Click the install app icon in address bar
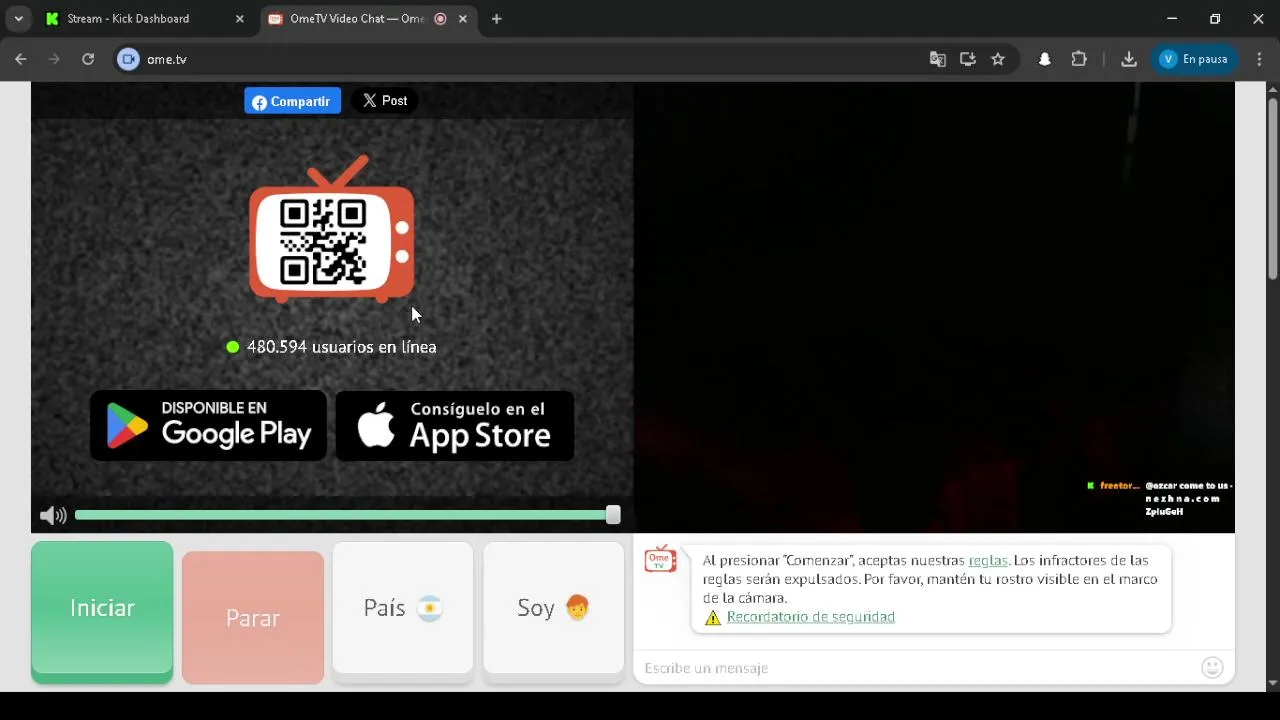 tap(967, 59)
